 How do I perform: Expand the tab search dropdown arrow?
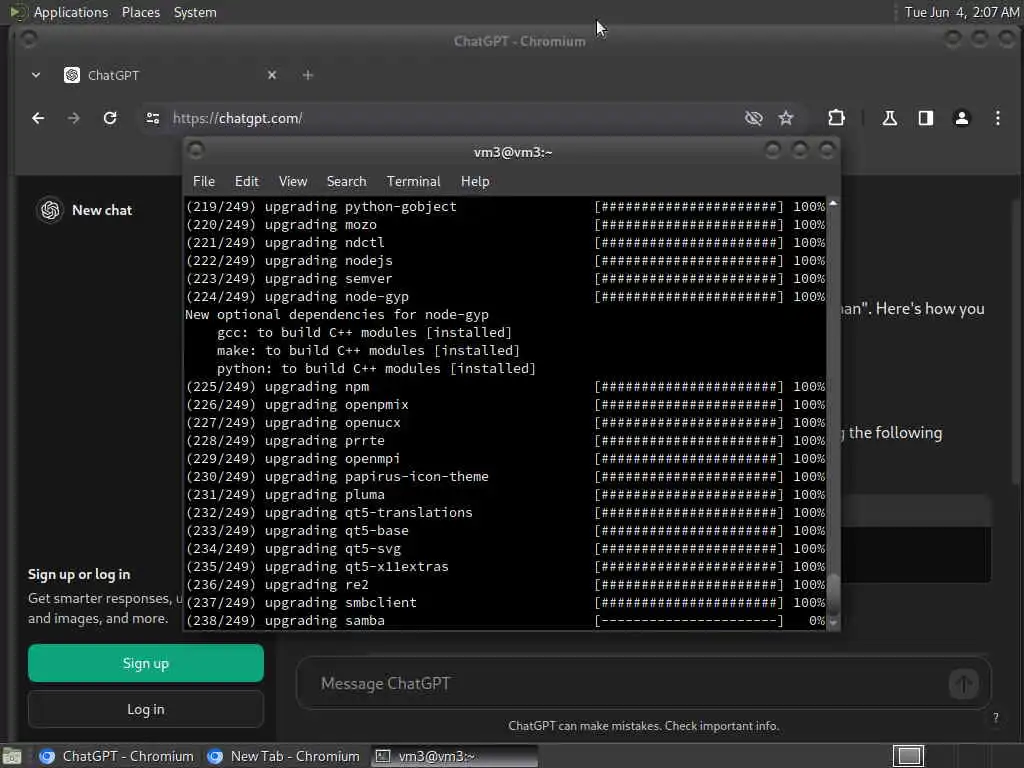[36, 75]
